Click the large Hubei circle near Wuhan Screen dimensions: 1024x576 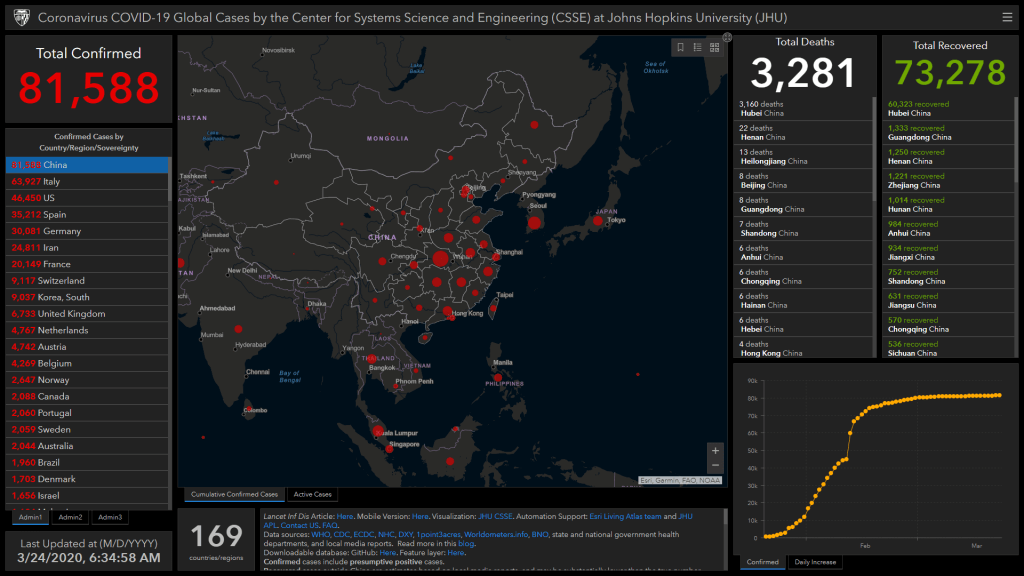point(440,259)
